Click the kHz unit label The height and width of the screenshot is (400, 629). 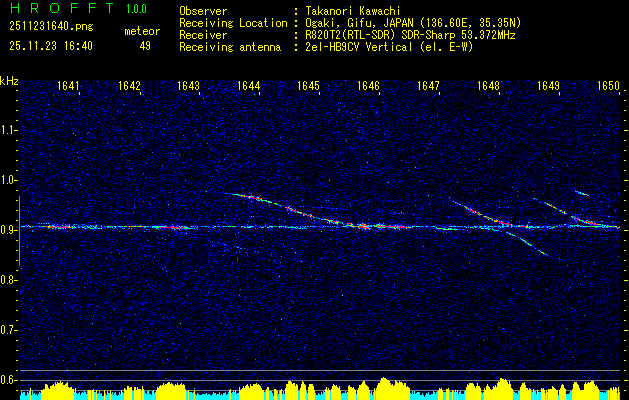(9, 81)
